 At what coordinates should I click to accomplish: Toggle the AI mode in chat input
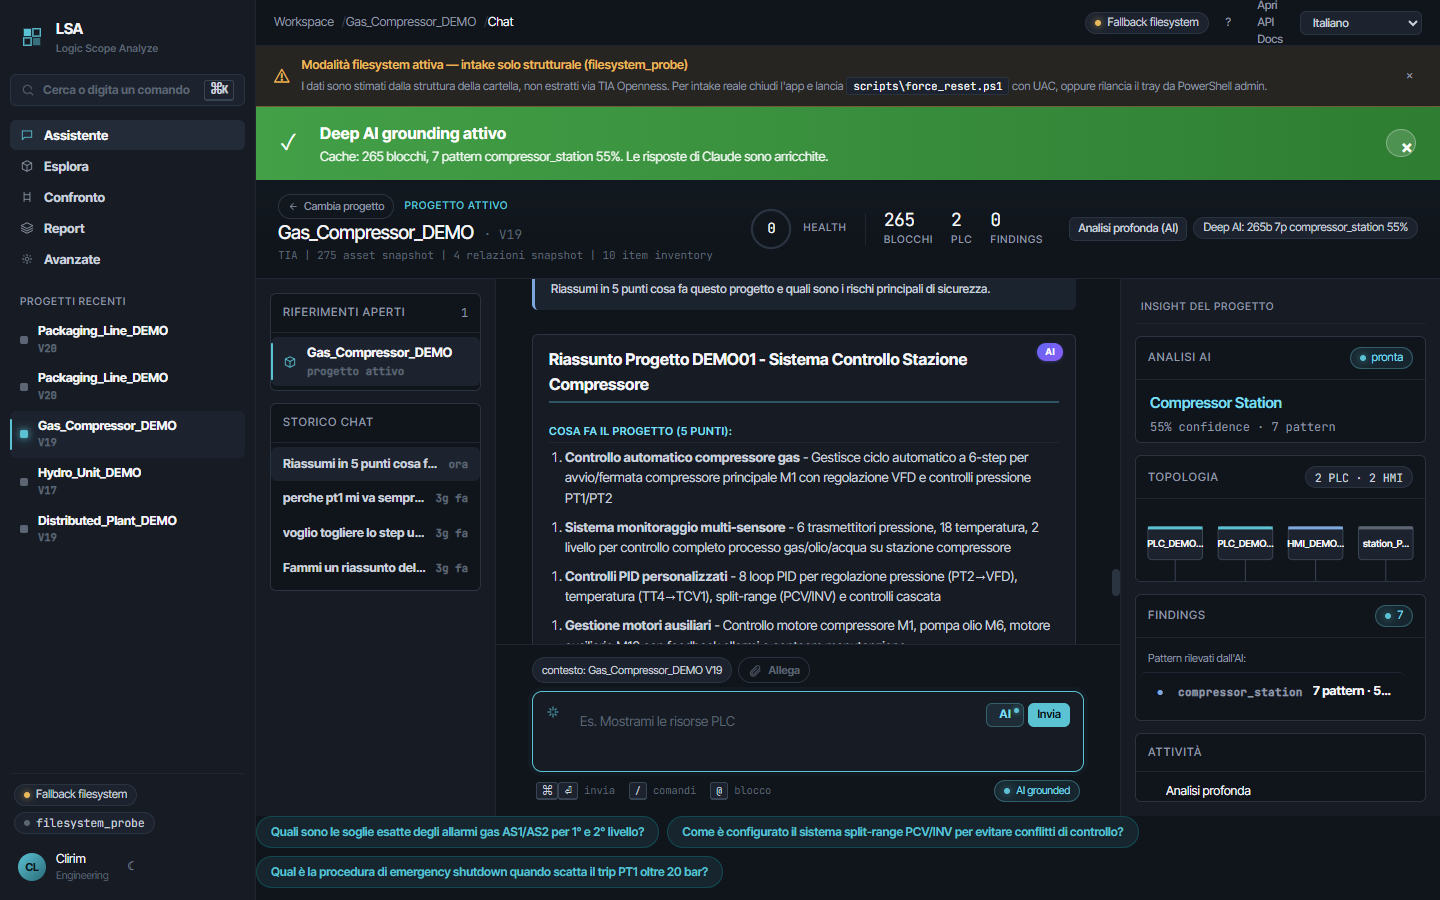click(1005, 714)
